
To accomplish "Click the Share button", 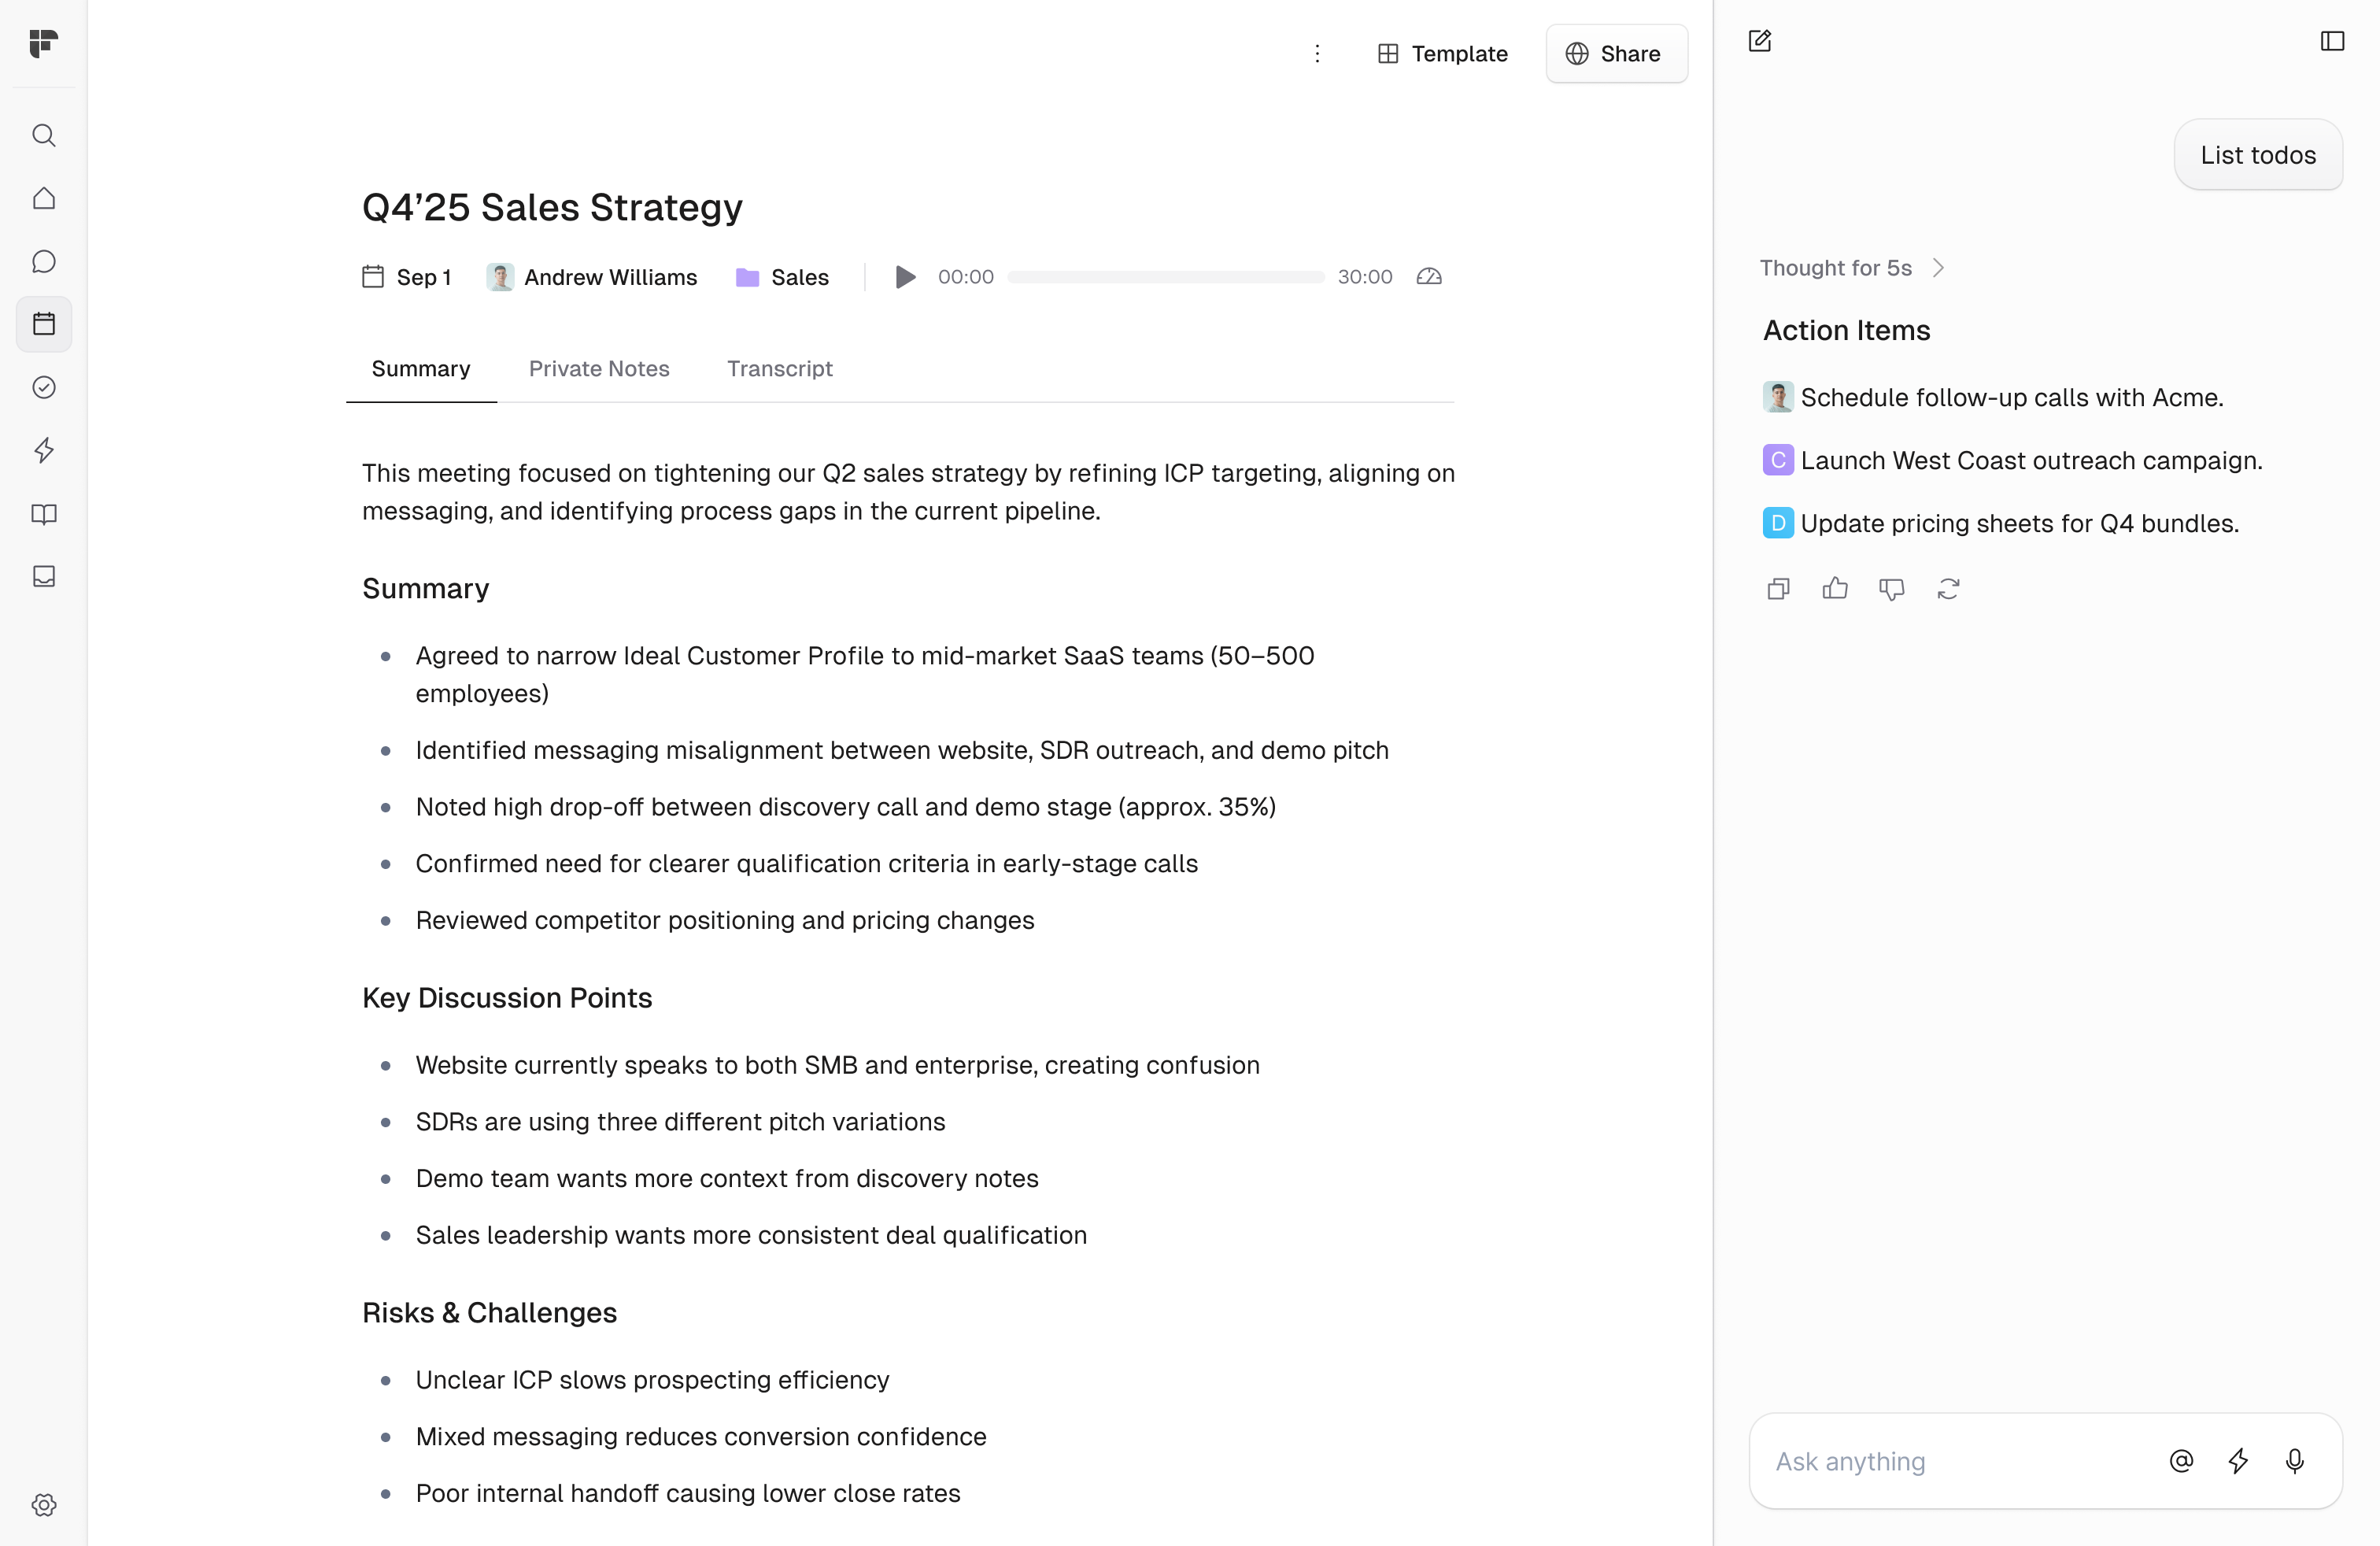I will tap(1615, 54).
